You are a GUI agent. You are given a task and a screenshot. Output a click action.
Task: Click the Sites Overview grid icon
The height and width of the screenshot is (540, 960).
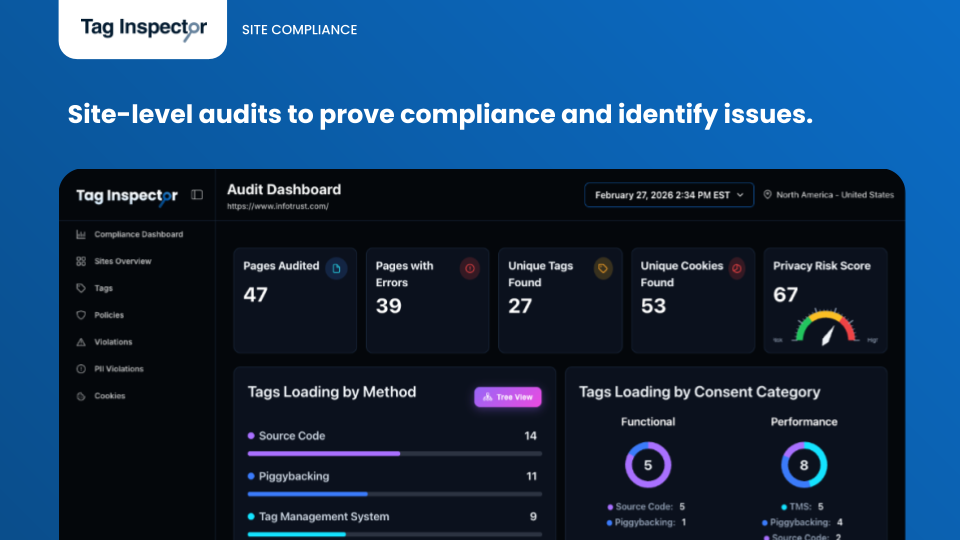point(81,261)
